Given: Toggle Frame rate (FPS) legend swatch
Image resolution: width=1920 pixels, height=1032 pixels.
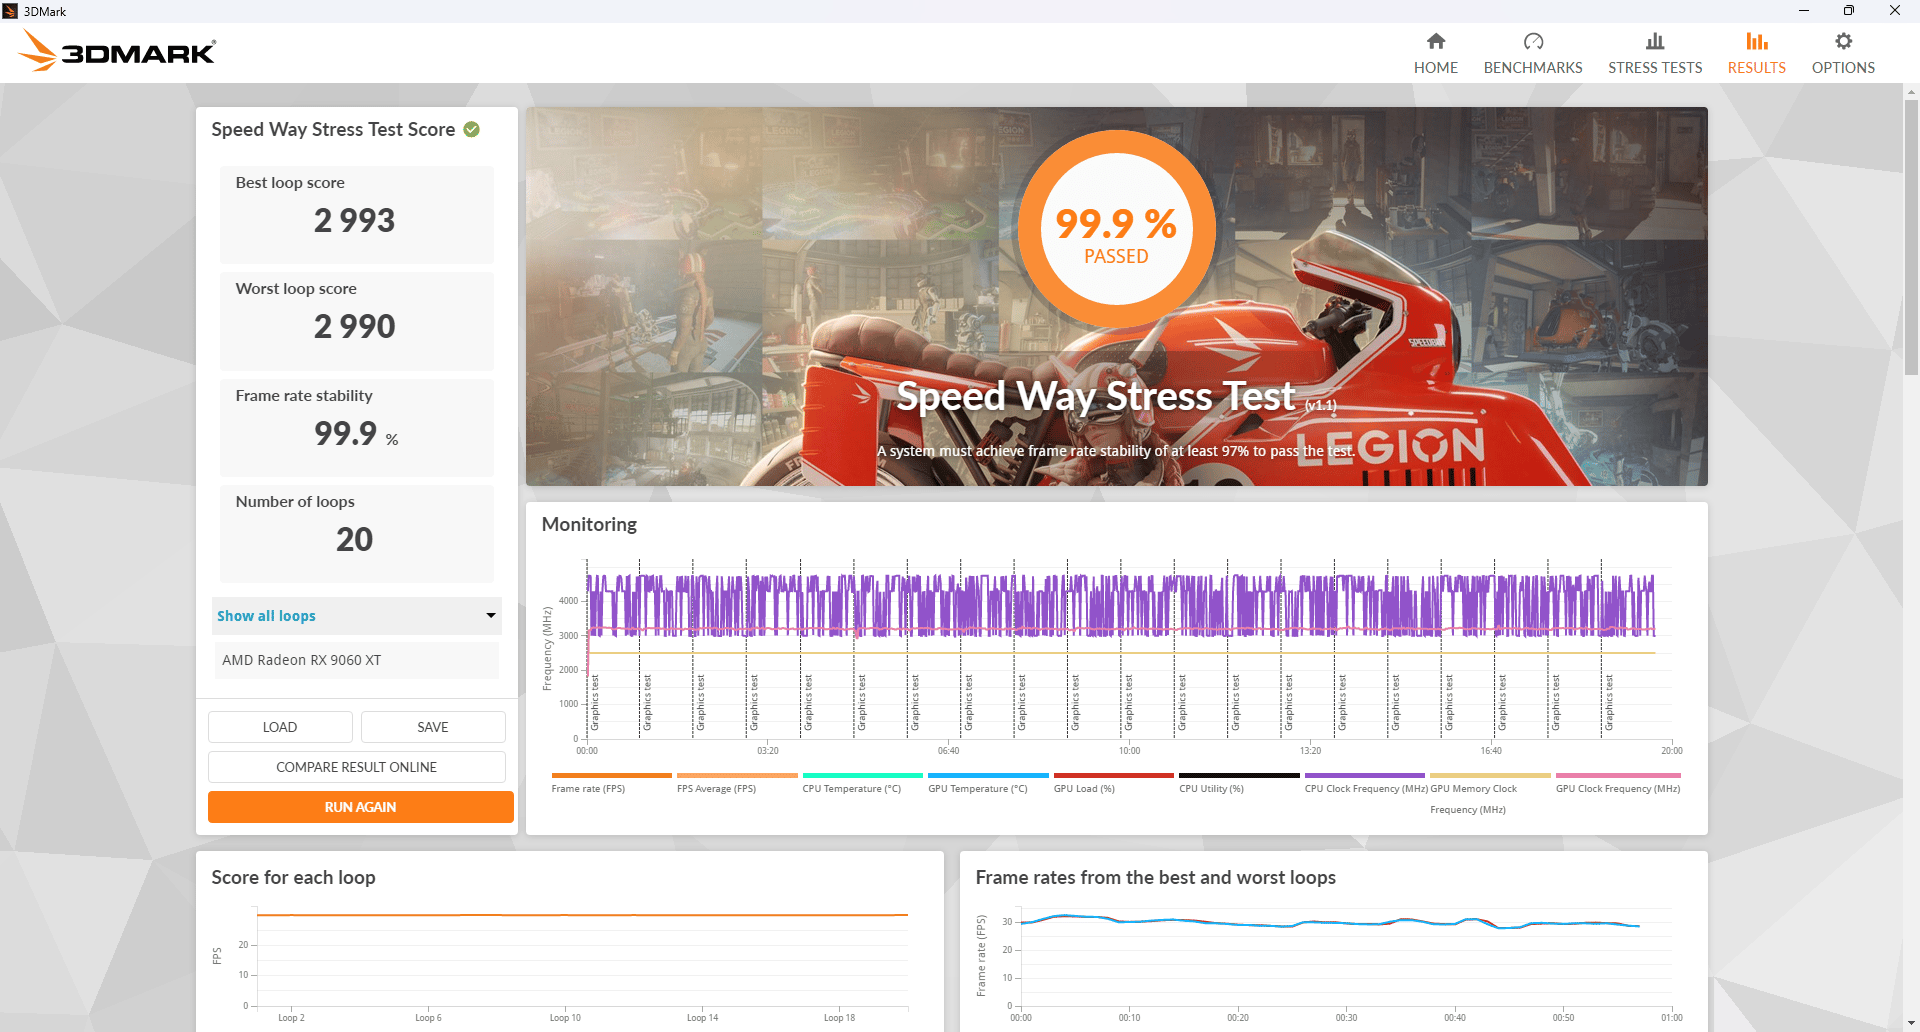Looking at the screenshot, I should [x=611, y=775].
